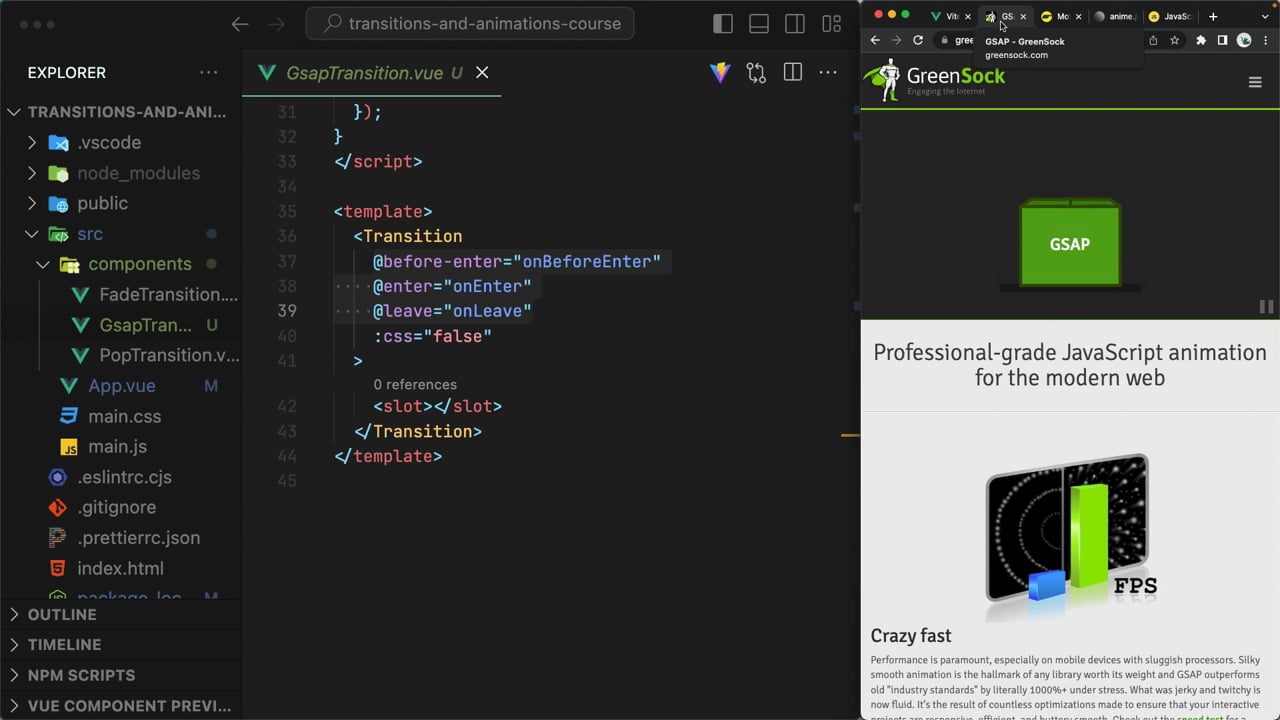Open .gitignore file

tap(121, 507)
